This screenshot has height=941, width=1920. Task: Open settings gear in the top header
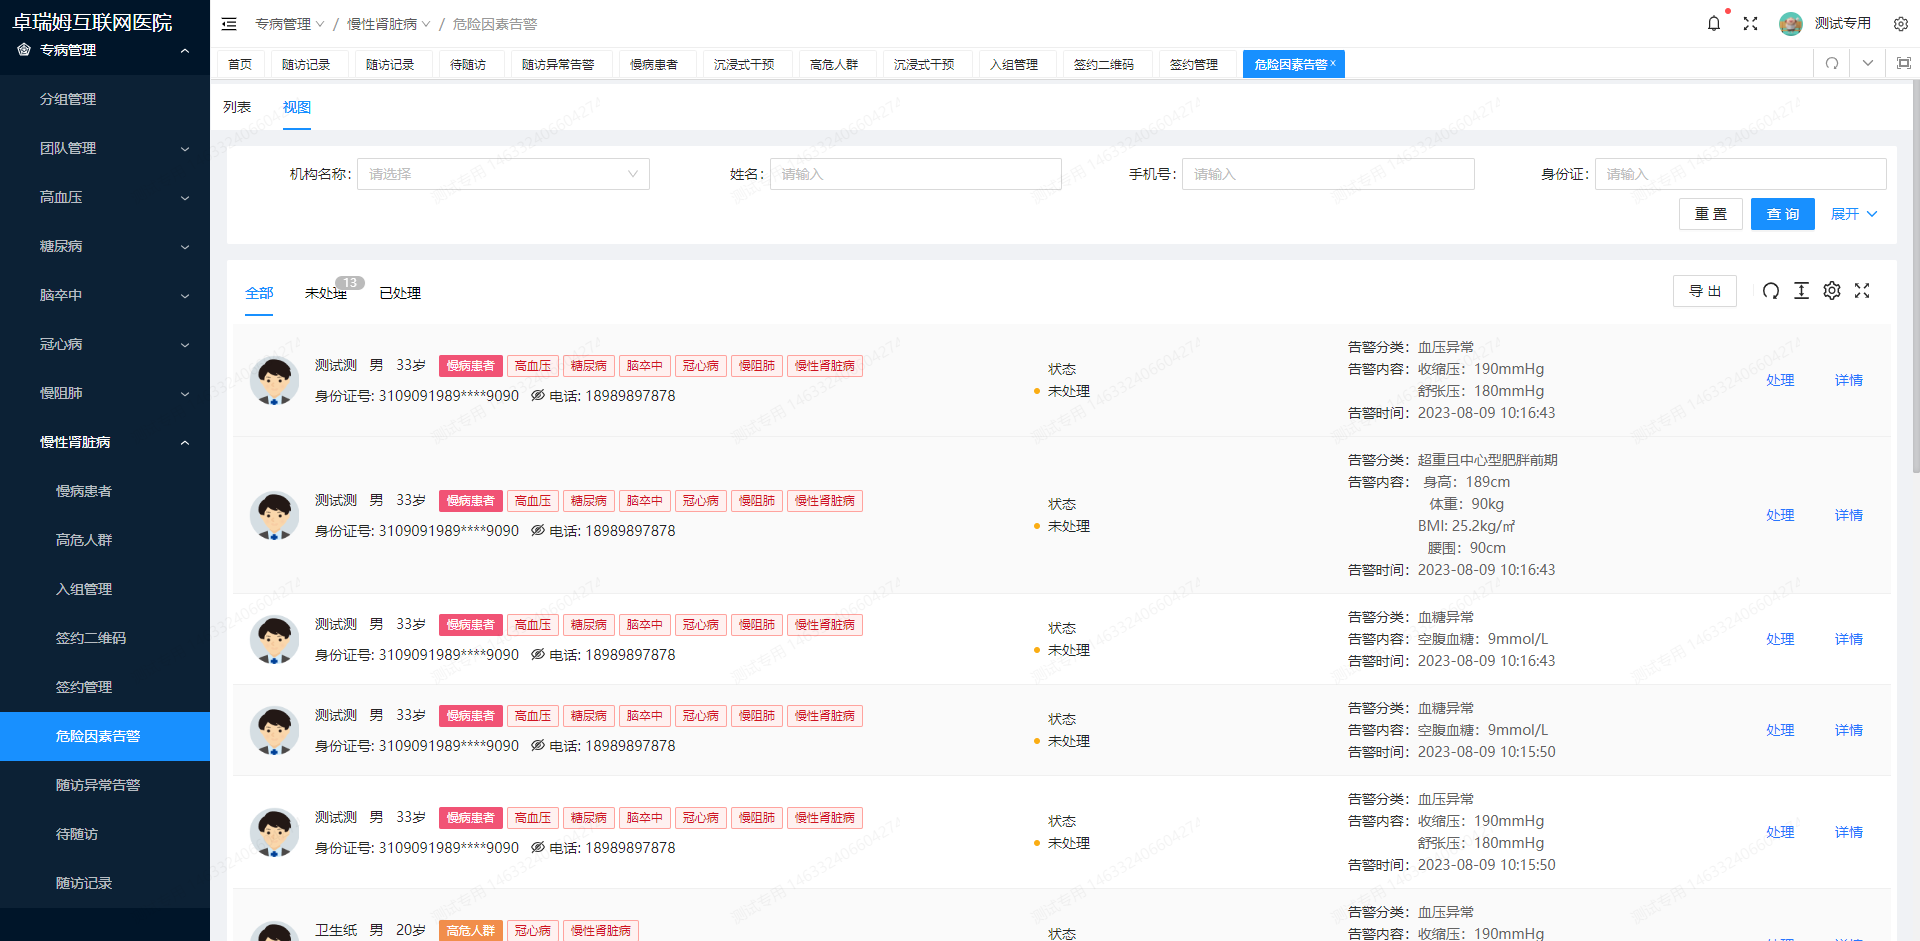[x=1900, y=24]
